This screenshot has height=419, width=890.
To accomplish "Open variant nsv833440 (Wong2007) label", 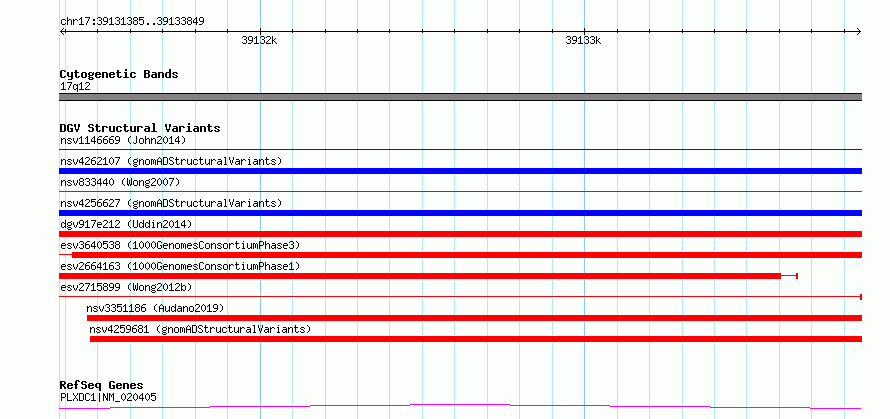I will [120, 182].
